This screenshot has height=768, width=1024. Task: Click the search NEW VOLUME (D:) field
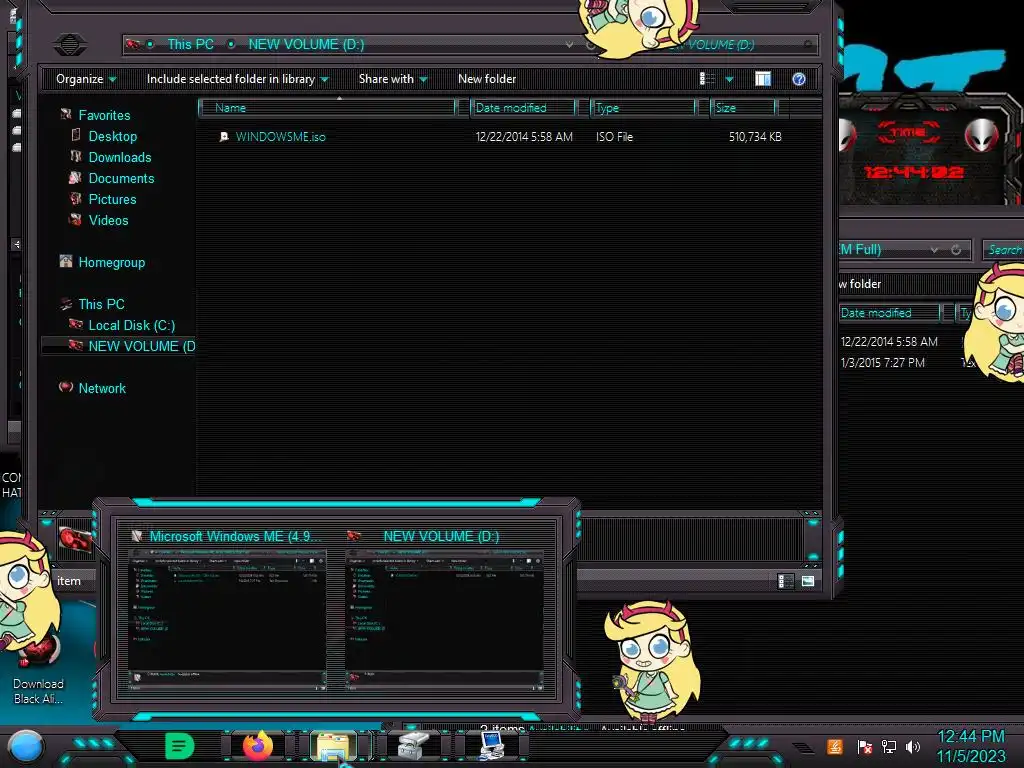[x=738, y=44]
